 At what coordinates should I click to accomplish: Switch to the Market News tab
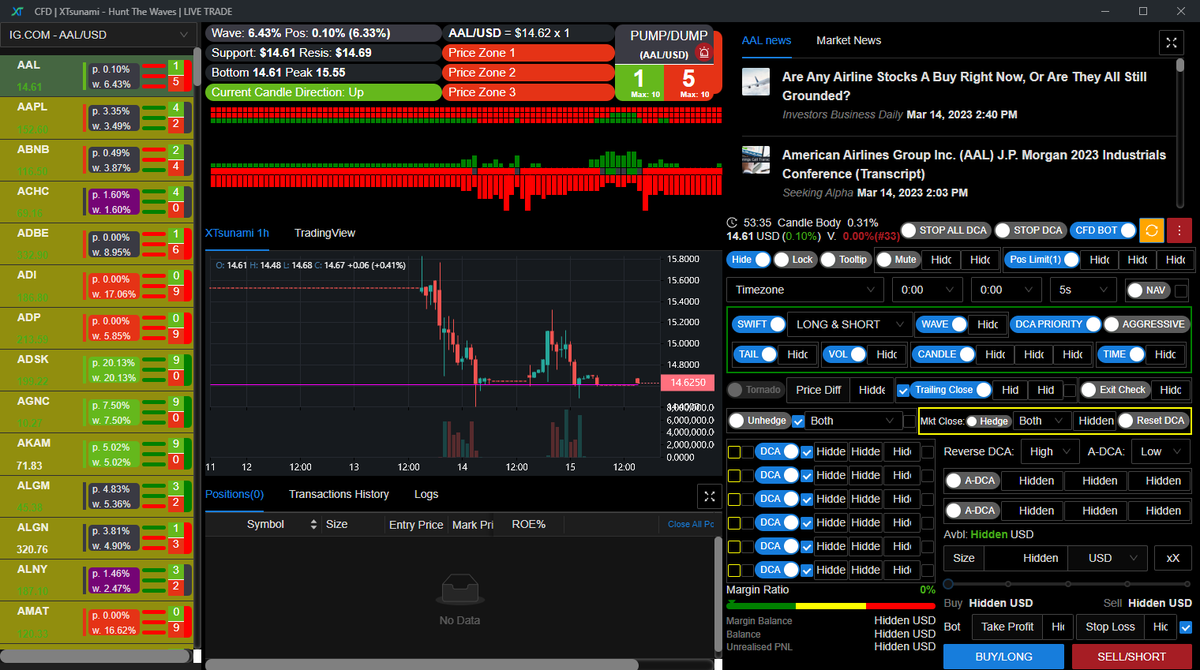(849, 40)
